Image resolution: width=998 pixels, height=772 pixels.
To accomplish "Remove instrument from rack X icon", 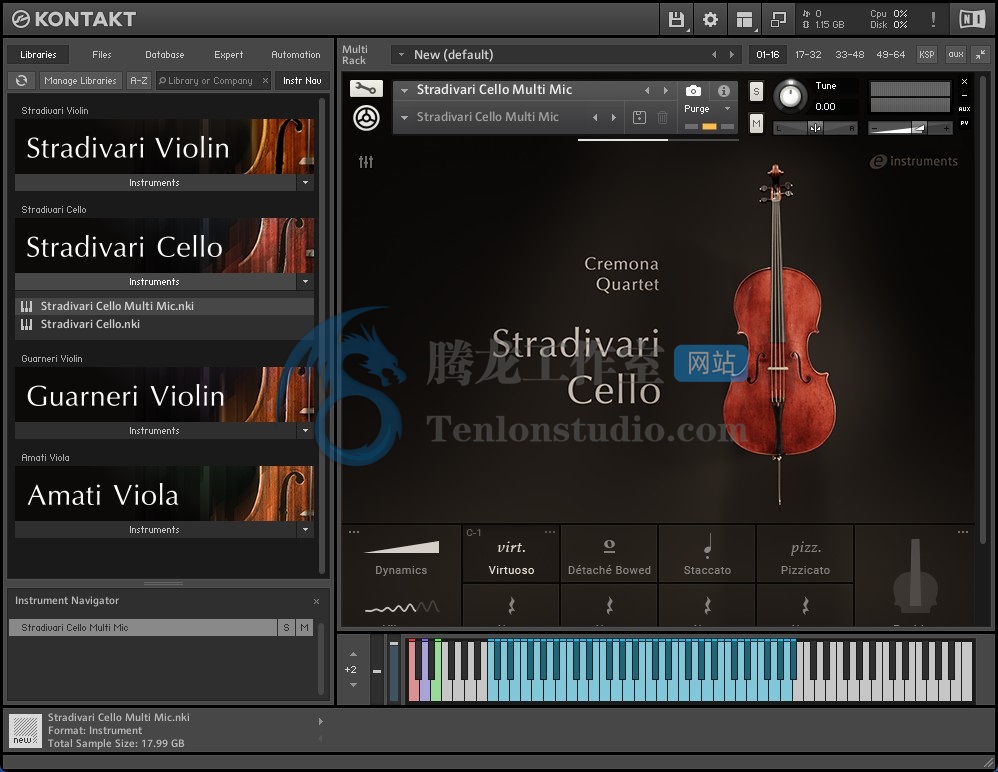I will coord(964,81).
